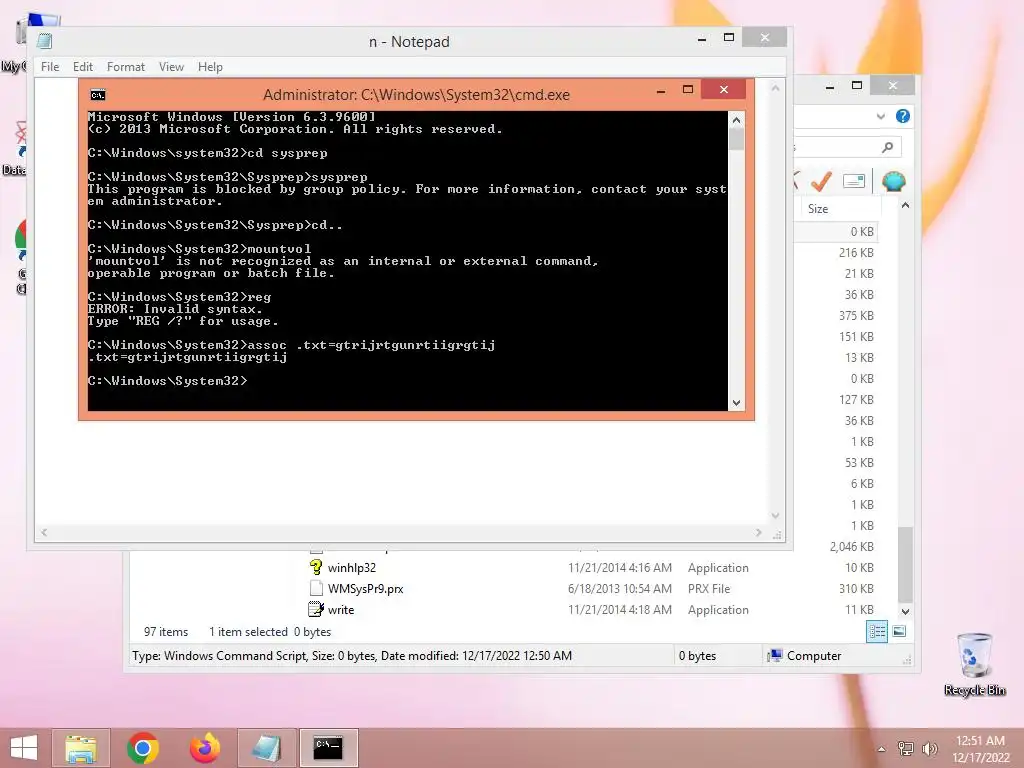1024x768 pixels.
Task: Open Notepad's File menu
Action: click(x=50, y=67)
